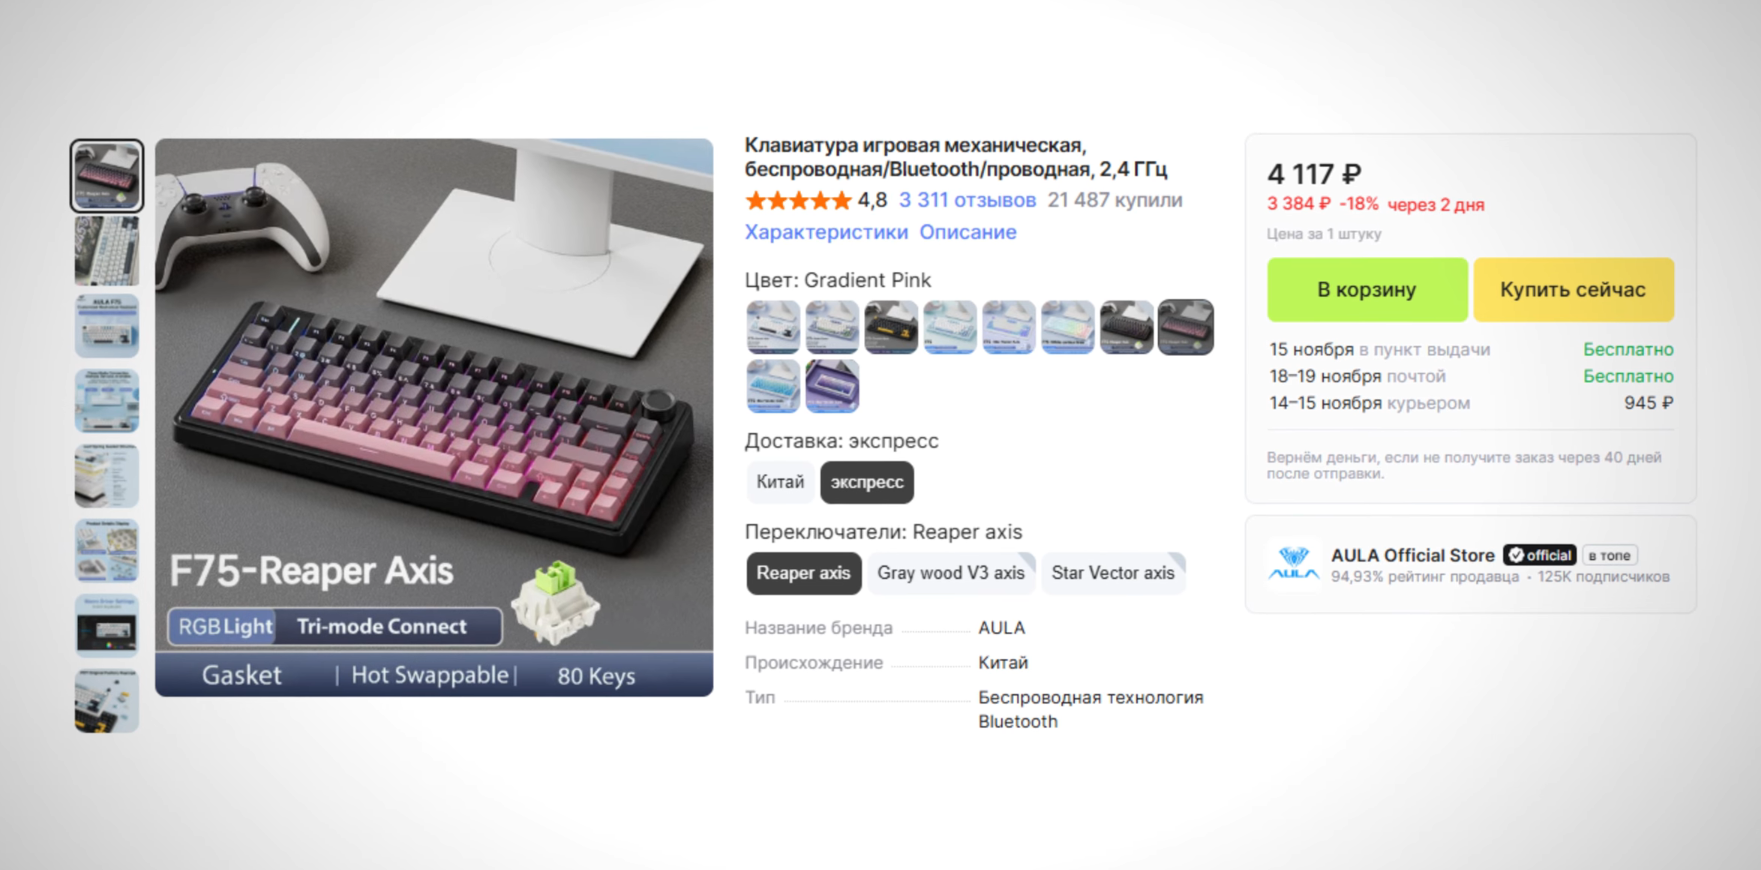Open the Описание section link
The width and height of the screenshot is (1761, 870).
pos(968,232)
